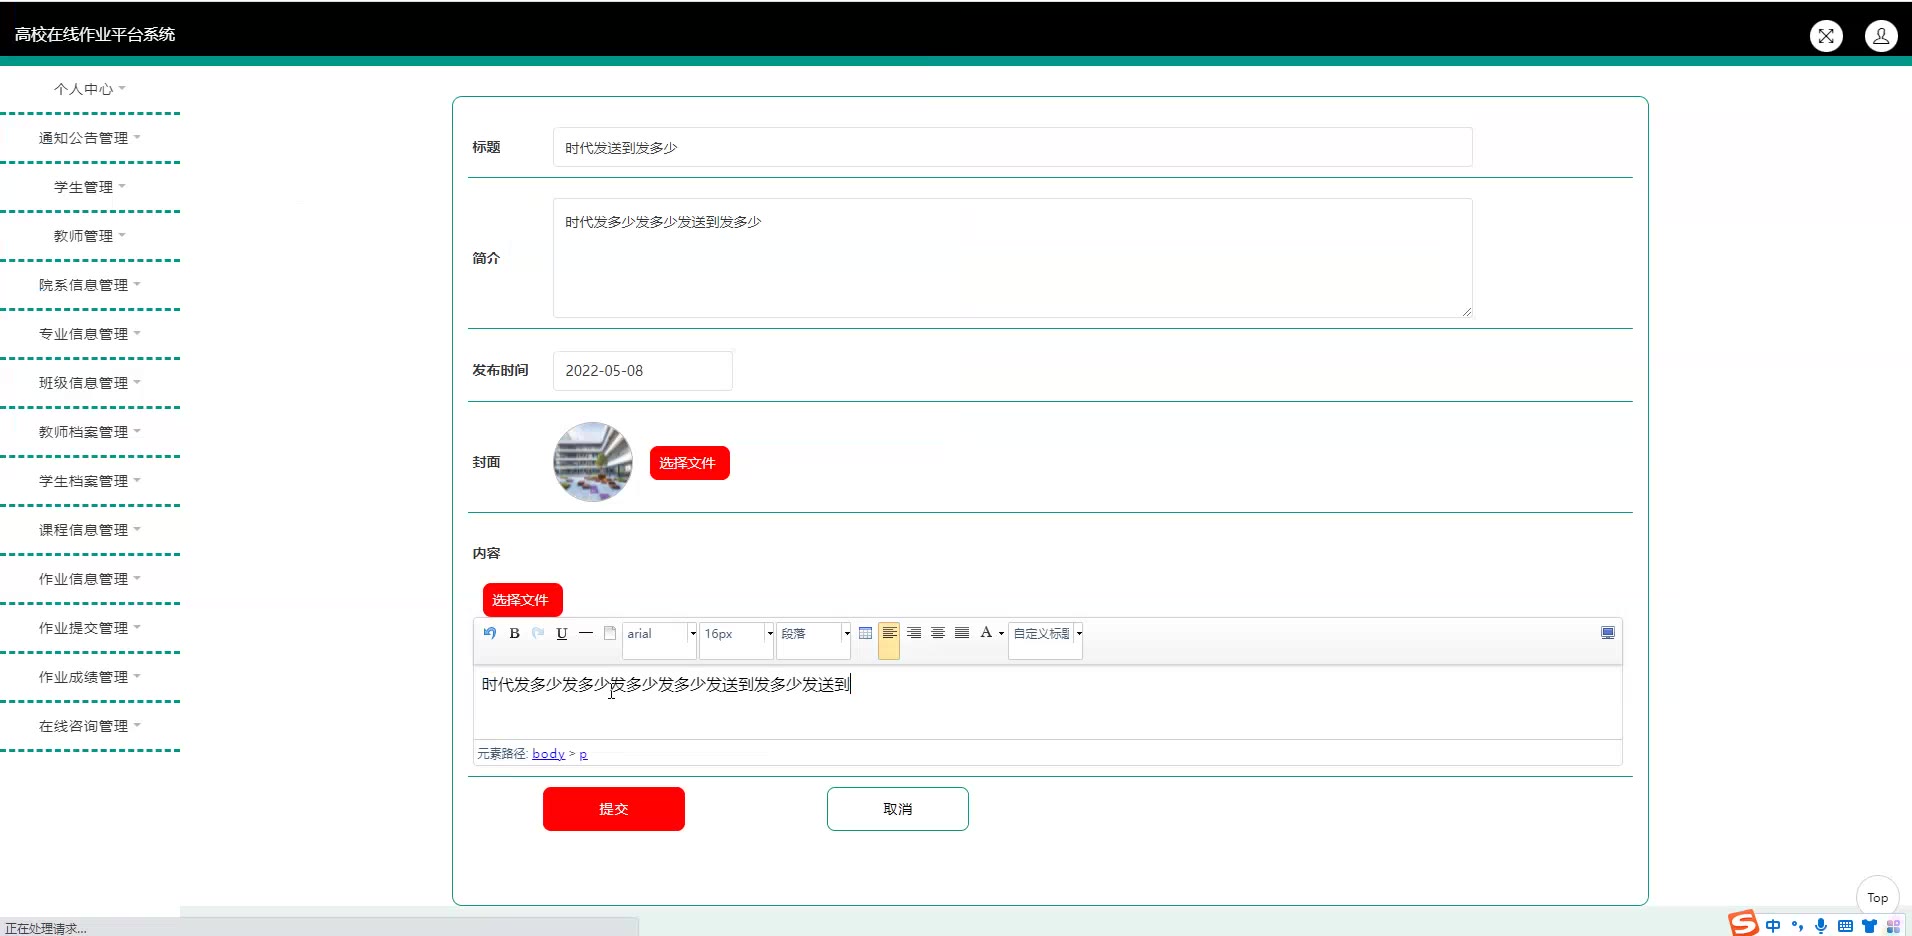1912x936 pixels.
Task: Click the 取消 cancel button
Action: click(x=898, y=809)
